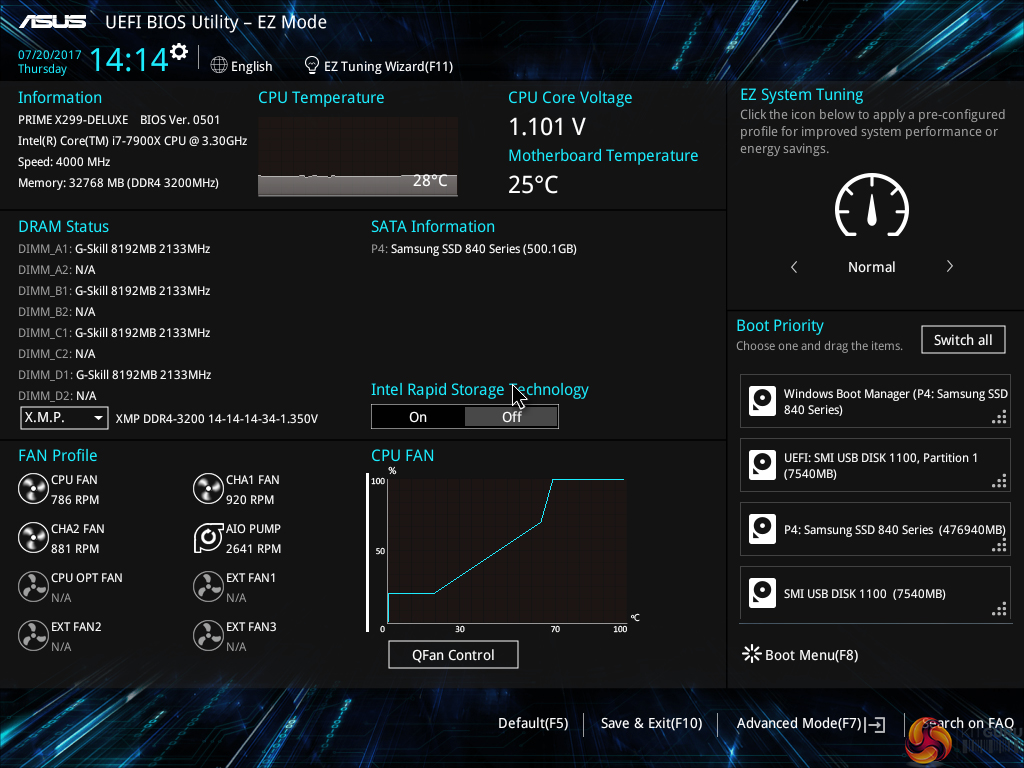Open the time settings gear icon
This screenshot has height=768, width=1024.
pyautogui.click(x=179, y=52)
